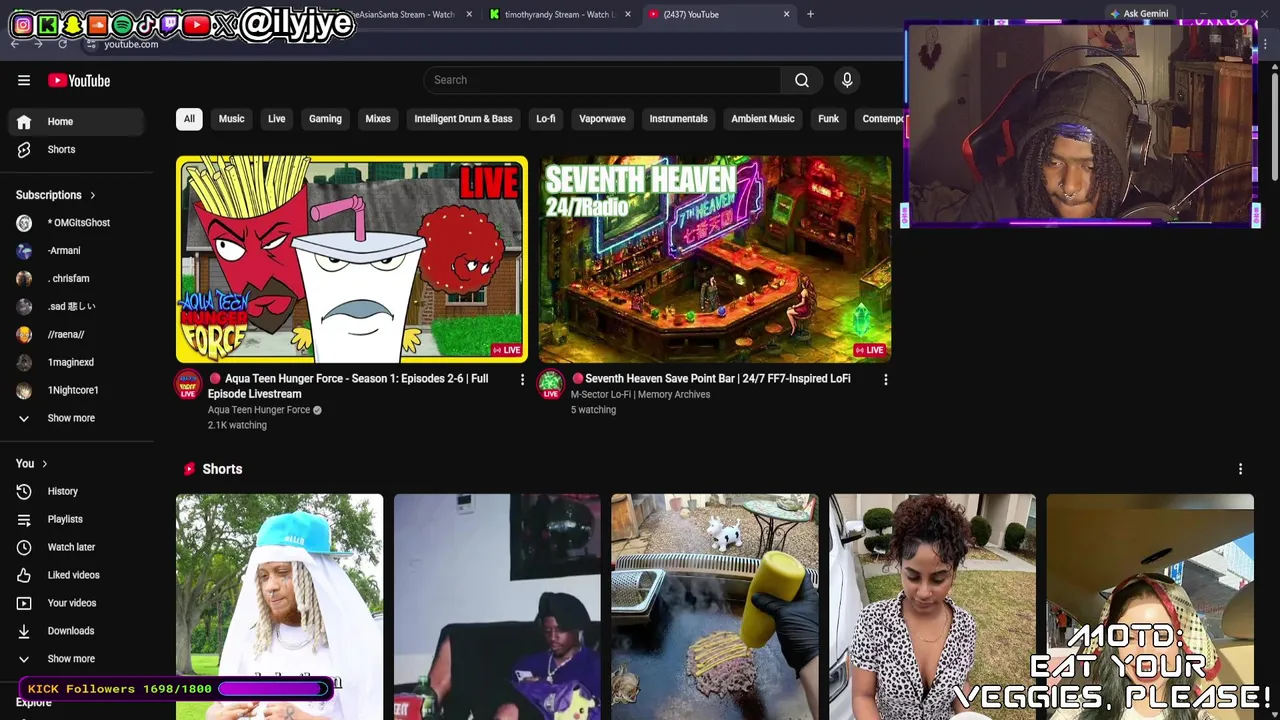Open the OMGitsGhost subscription channel

(x=77, y=223)
